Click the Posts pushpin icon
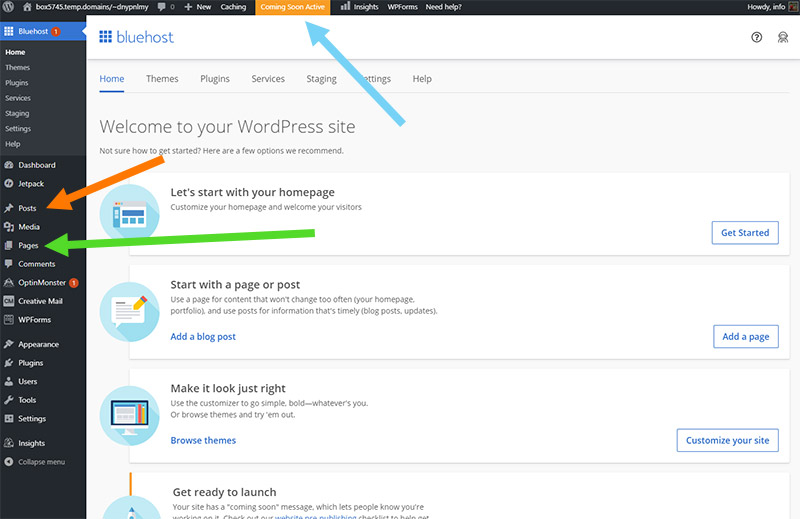800x519 pixels. point(9,208)
